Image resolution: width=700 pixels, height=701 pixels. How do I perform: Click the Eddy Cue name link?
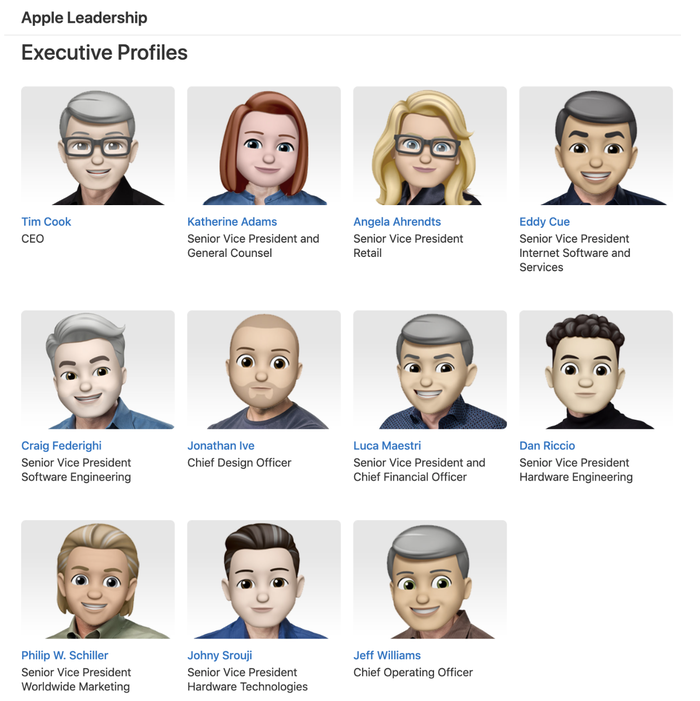tap(544, 222)
